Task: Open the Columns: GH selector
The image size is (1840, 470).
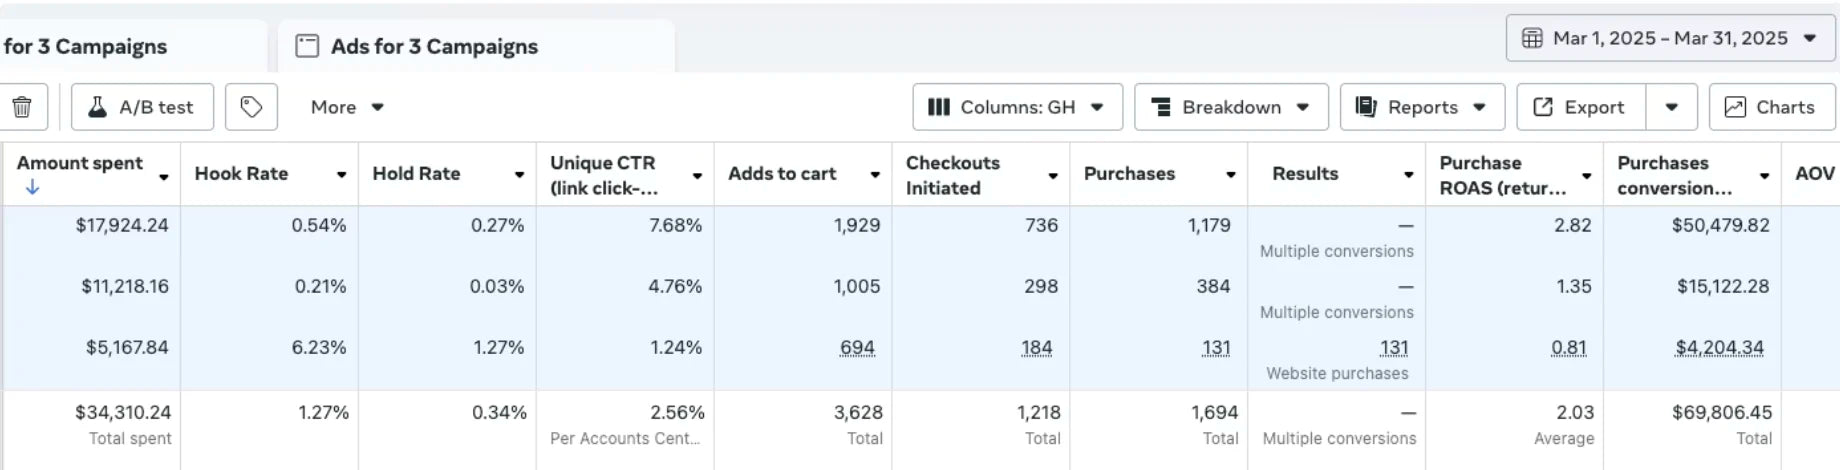Action: point(1017,107)
